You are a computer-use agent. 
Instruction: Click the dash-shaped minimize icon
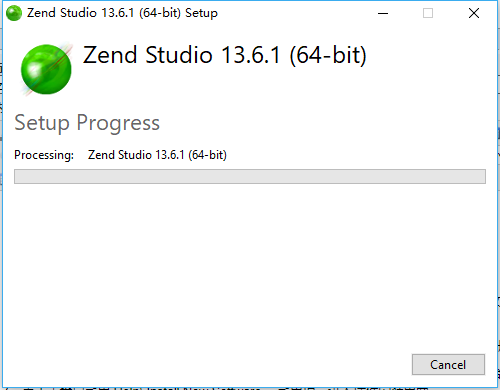click(x=383, y=14)
